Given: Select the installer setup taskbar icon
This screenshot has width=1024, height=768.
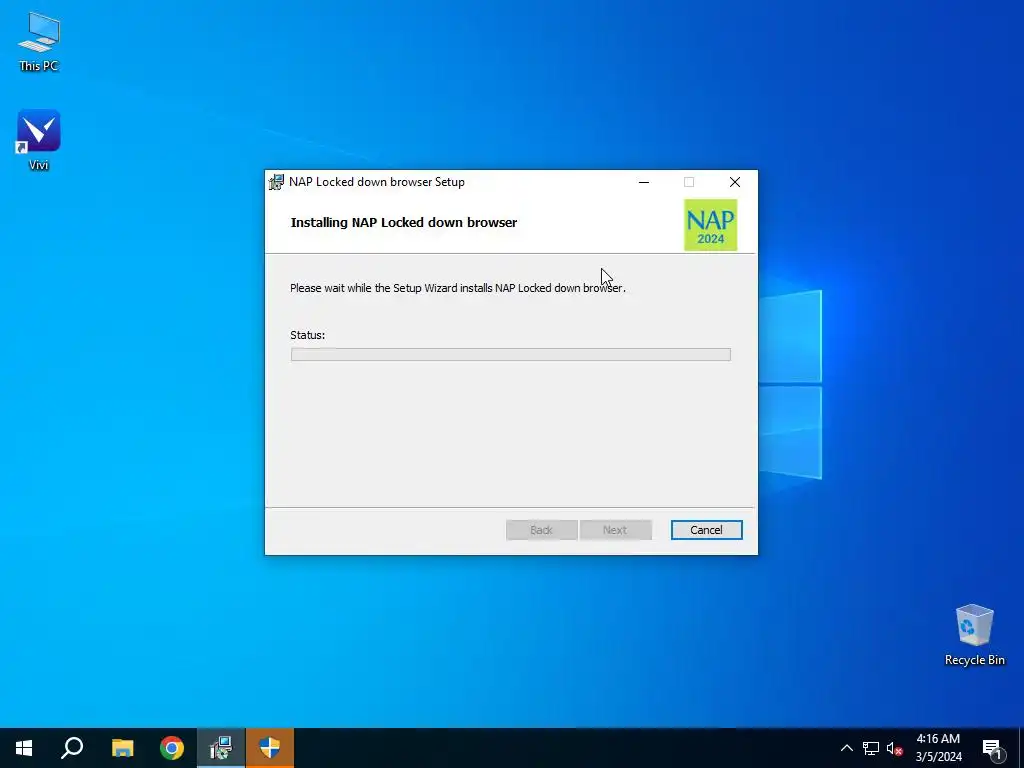Looking at the screenshot, I should (221, 748).
